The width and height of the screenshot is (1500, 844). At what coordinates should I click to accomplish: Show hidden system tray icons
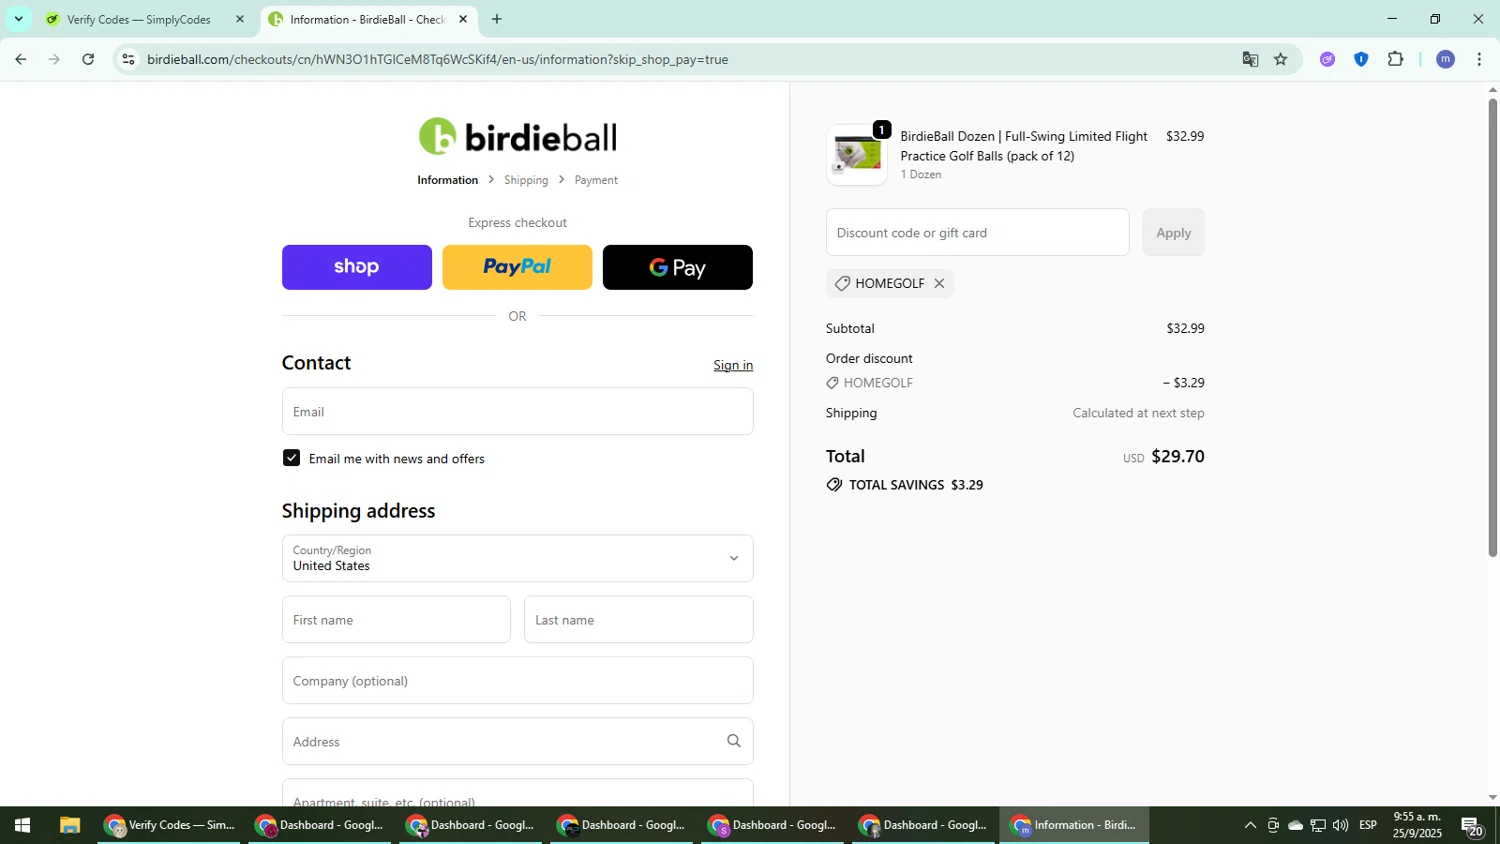1250,825
